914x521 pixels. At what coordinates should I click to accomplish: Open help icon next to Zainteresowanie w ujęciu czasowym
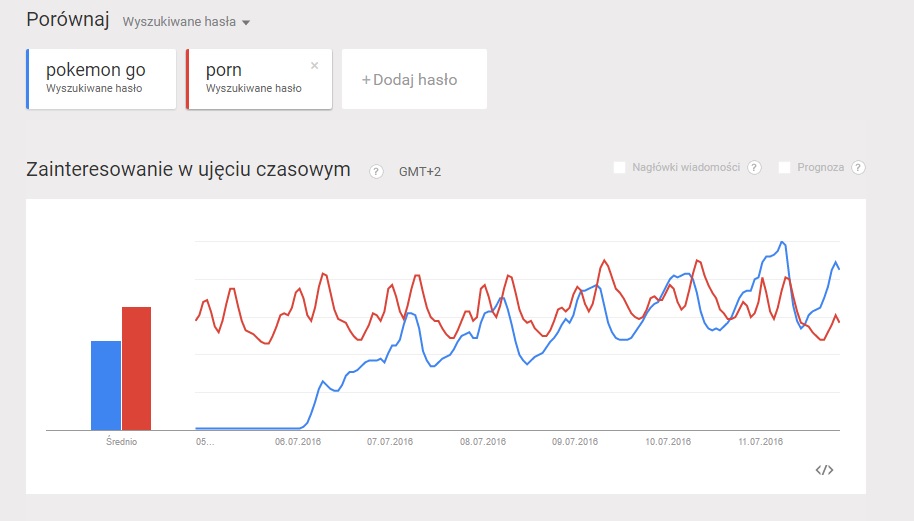(377, 171)
